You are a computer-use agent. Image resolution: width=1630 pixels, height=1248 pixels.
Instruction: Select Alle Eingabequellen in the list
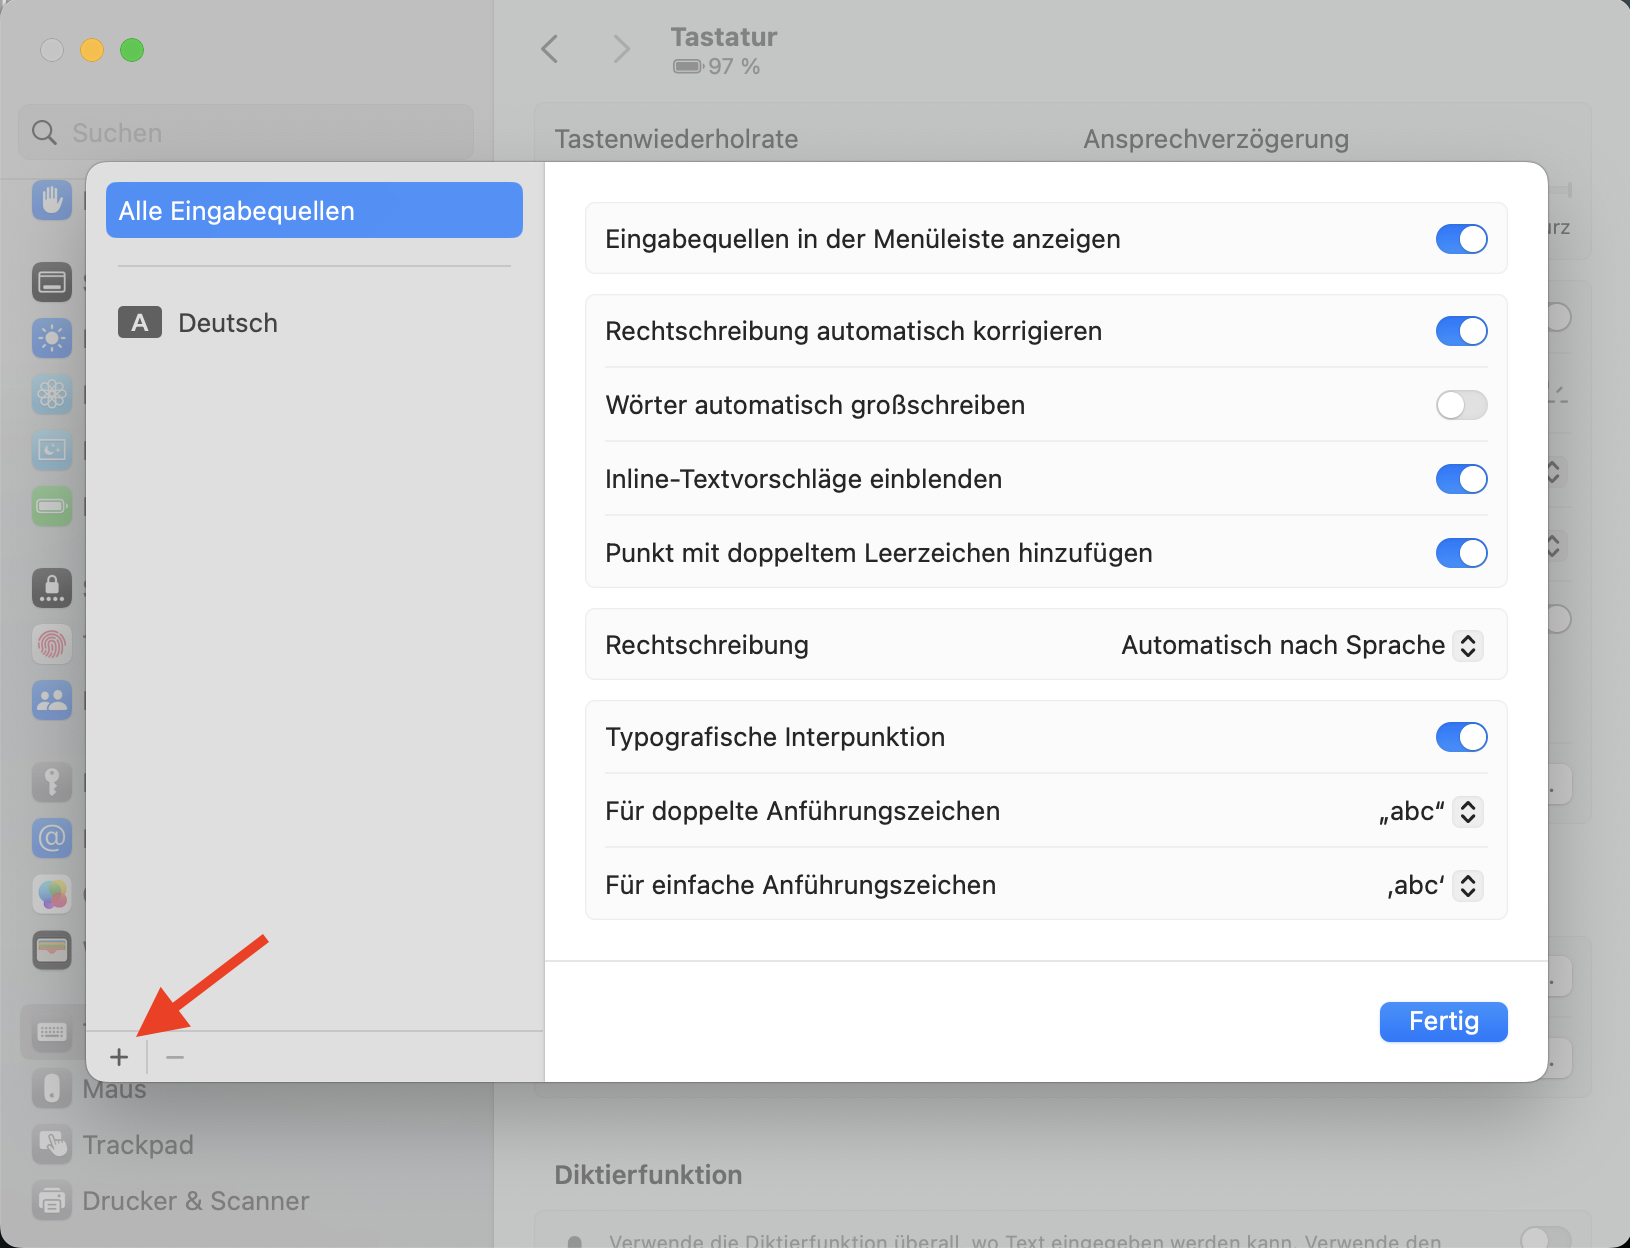pyautogui.click(x=314, y=211)
